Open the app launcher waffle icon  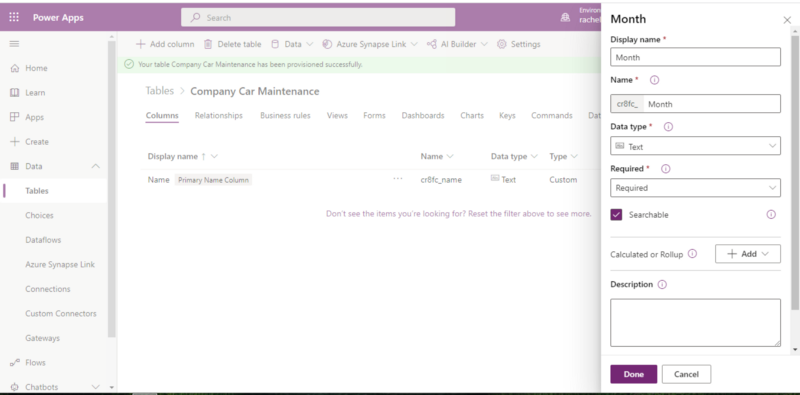click(x=14, y=17)
